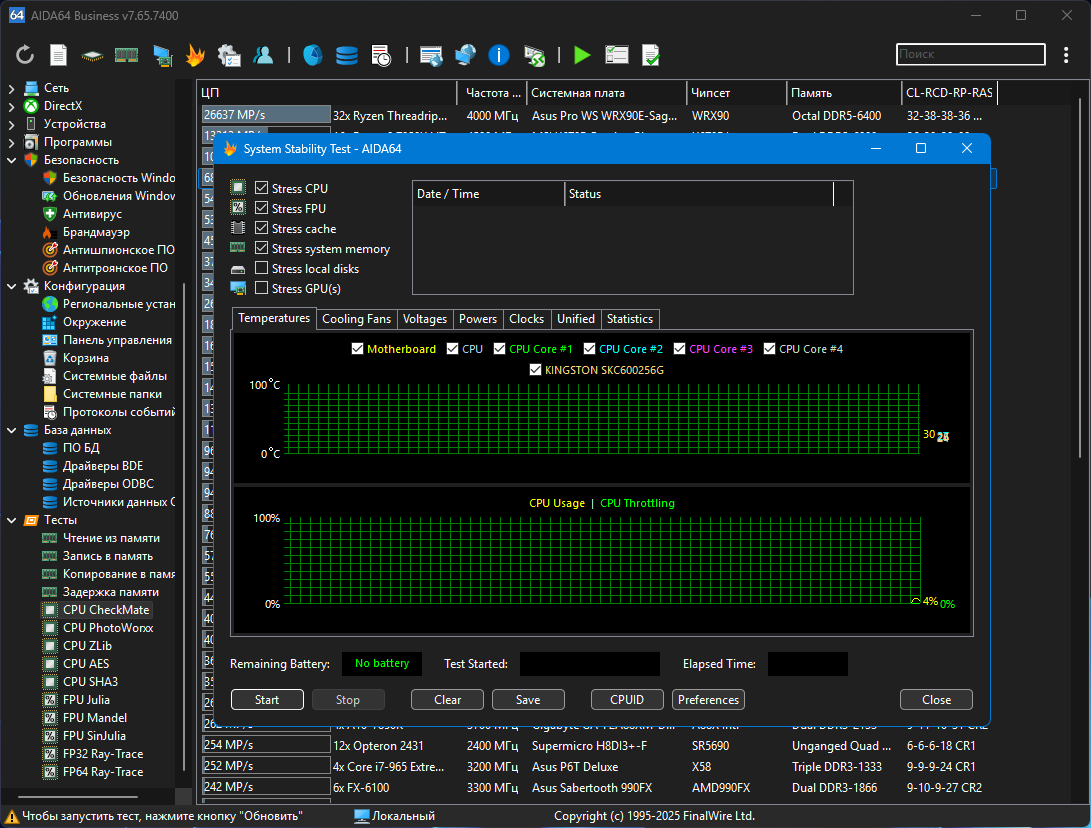This screenshot has width=1091, height=828.
Task: Toggle the KINGSTON SKC600256G graph checkbox
Action: pos(535,369)
